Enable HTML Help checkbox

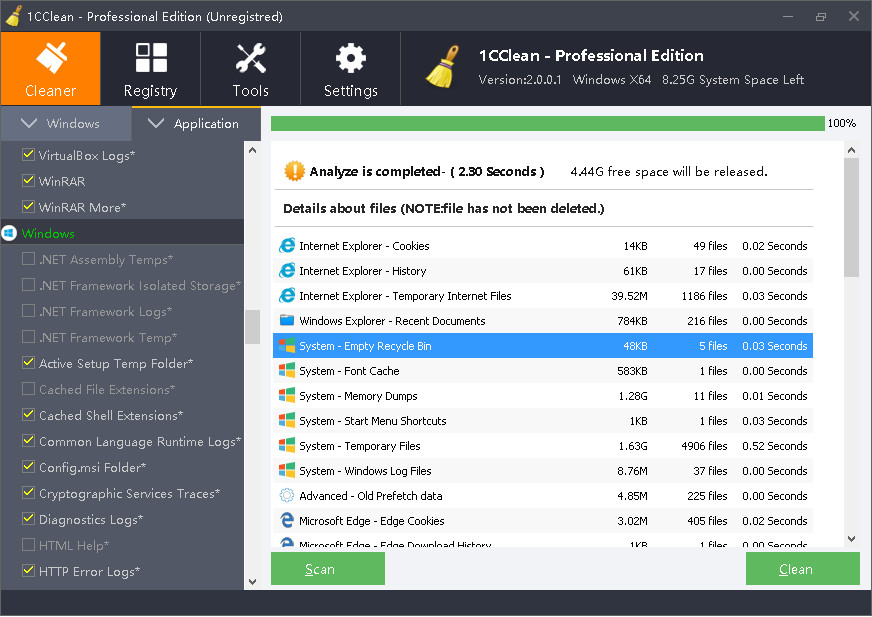coord(28,544)
